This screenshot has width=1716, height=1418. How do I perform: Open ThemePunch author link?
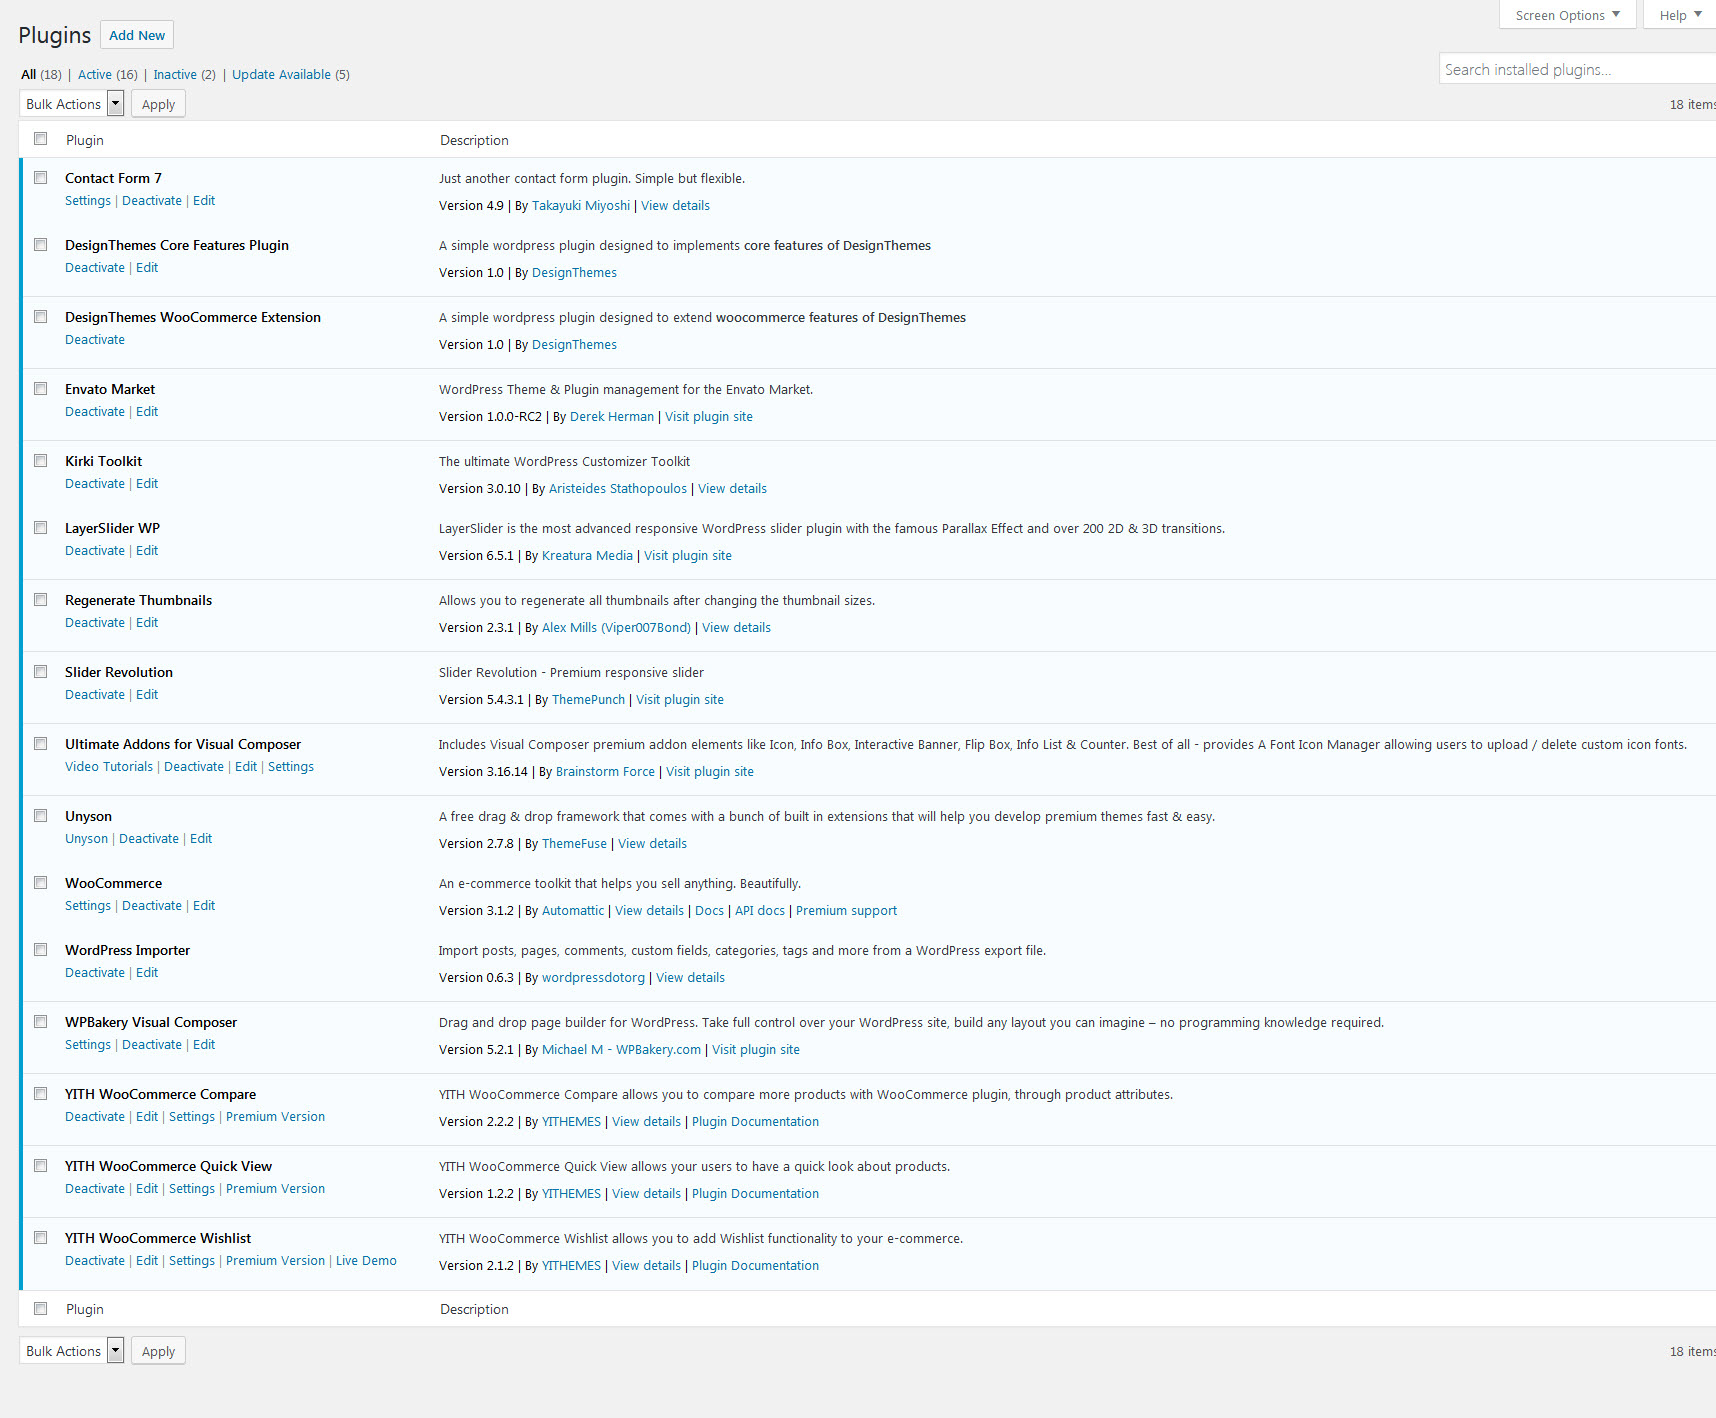pos(588,700)
